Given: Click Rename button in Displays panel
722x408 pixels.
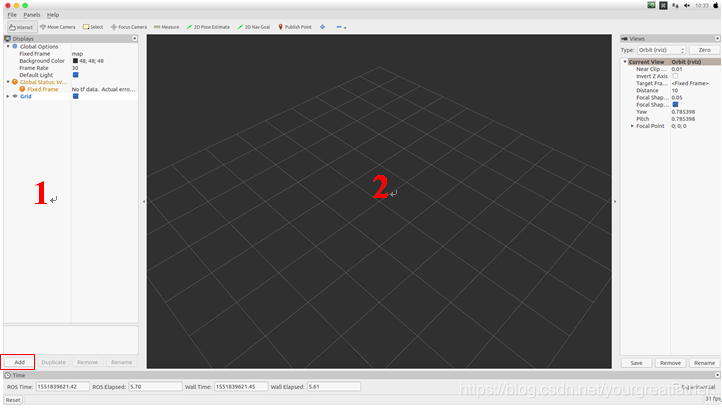Looking at the screenshot, I should (x=122, y=362).
